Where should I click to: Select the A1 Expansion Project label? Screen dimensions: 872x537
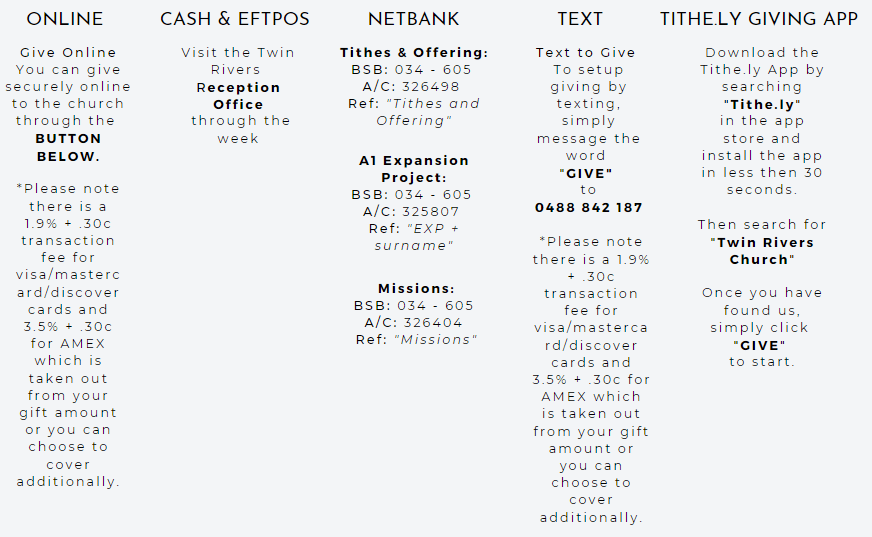tap(414, 169)
